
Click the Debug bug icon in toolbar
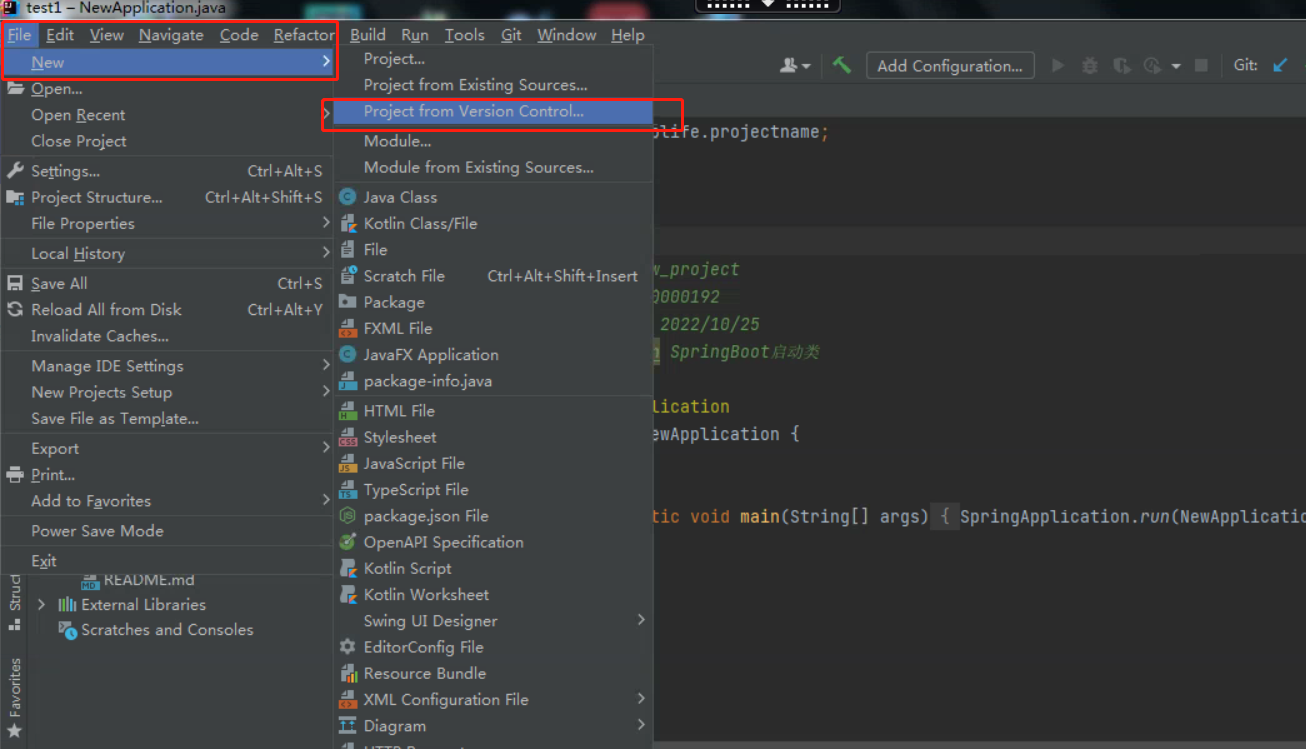click(x=1090, y=66)
